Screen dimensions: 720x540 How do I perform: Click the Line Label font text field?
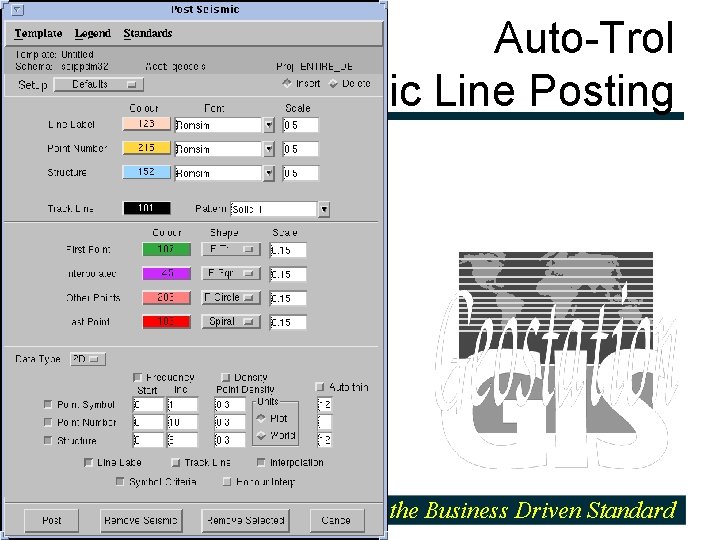tap(218, 125)
